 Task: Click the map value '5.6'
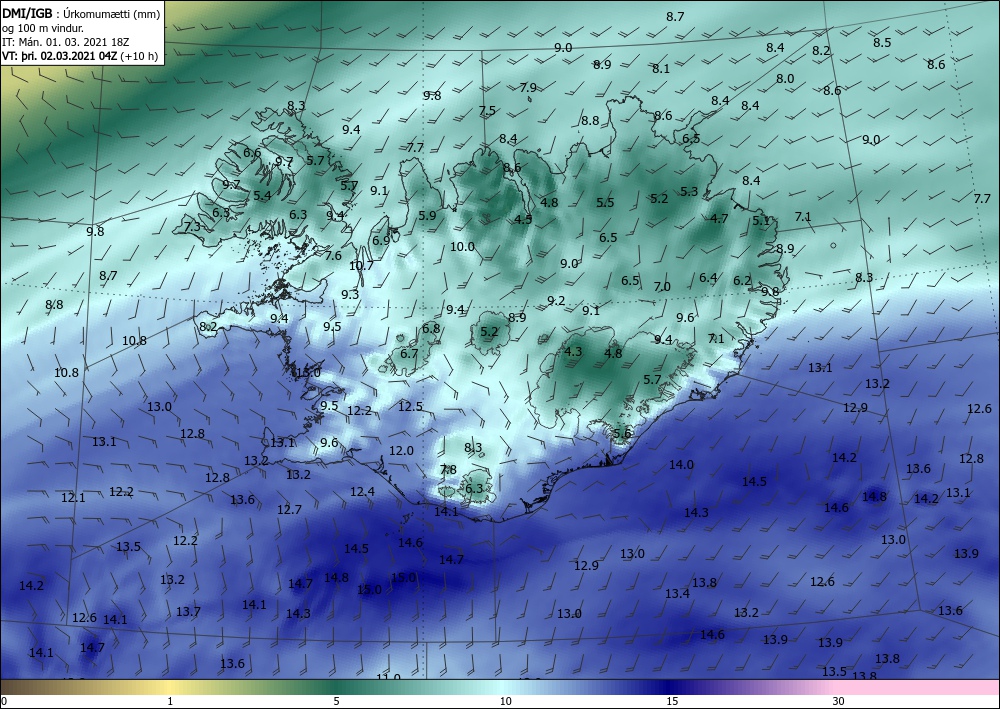(x=622, y=434)
